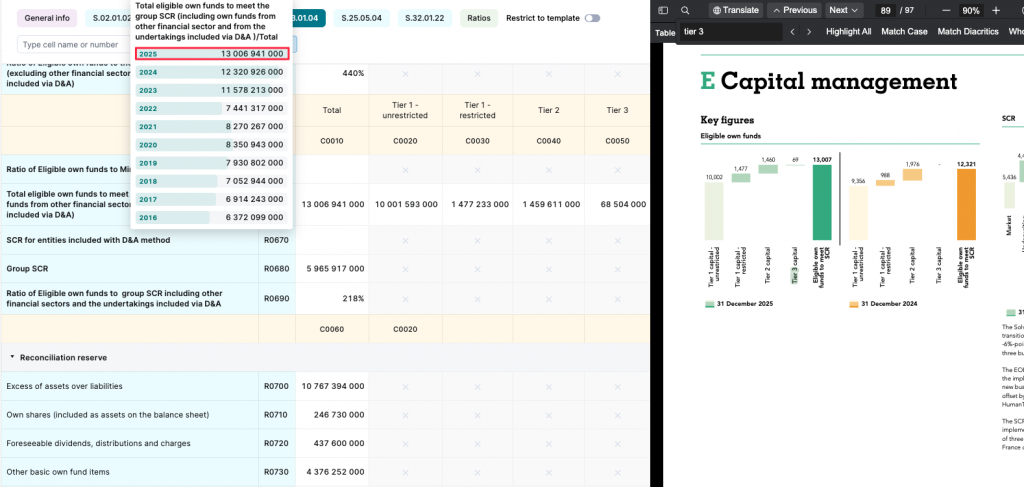Toggle the Highlight All option
This screenshot has width=1024, height=487.
pyautogui.click(x=848, y=32)
